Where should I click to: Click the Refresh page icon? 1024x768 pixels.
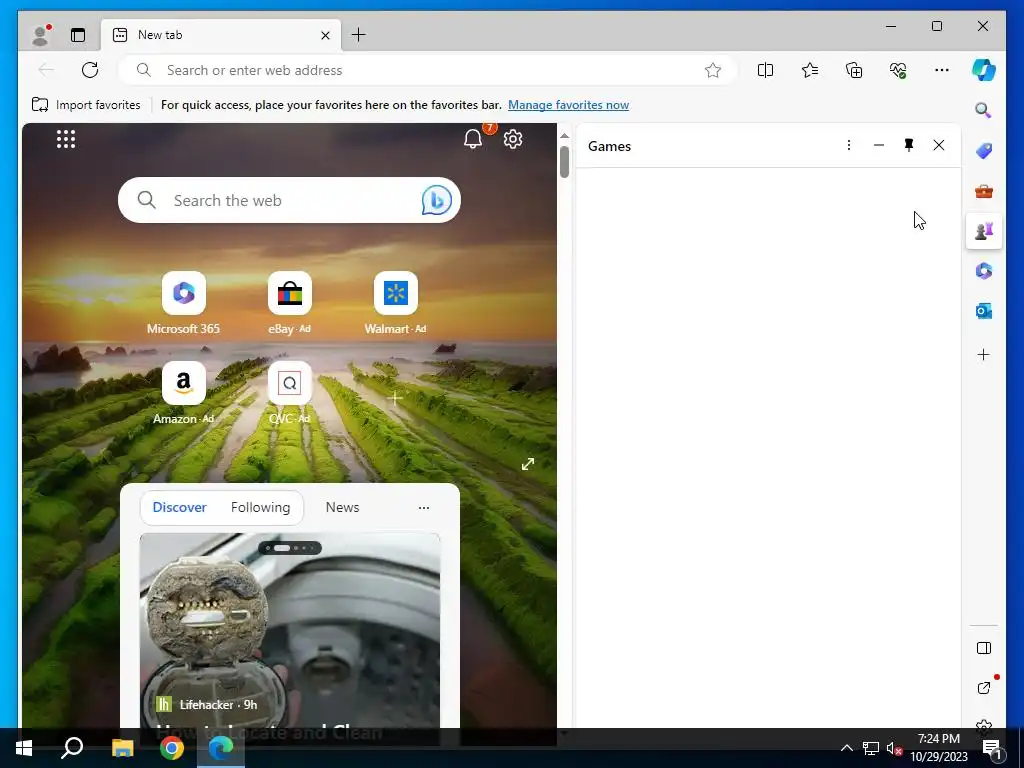[90, 70]
